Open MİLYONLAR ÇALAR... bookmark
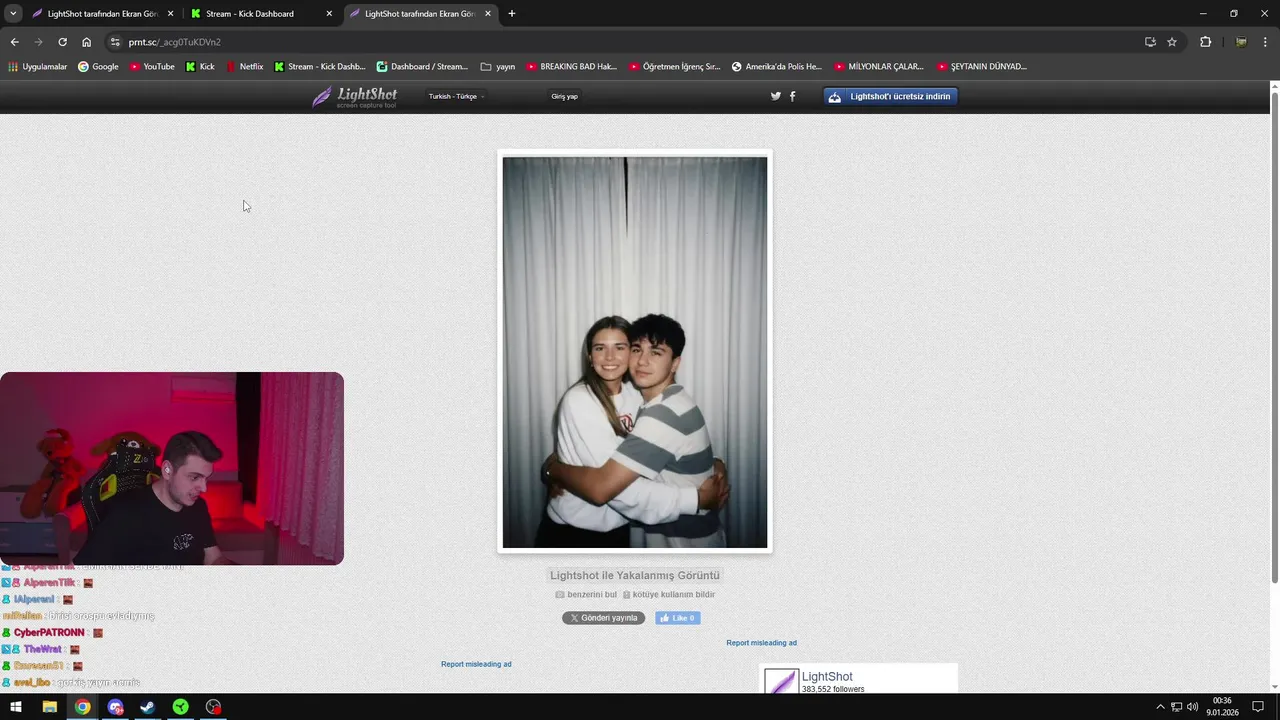Viewport: 1280px width, 720px height. pos(879,67)
